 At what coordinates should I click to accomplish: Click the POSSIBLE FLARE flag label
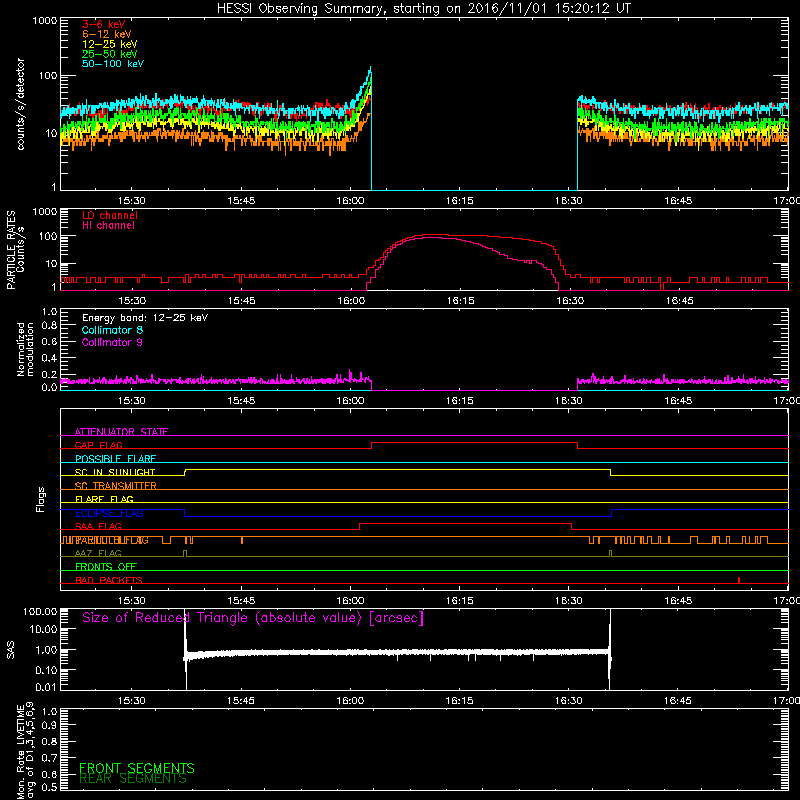point(115,459)
